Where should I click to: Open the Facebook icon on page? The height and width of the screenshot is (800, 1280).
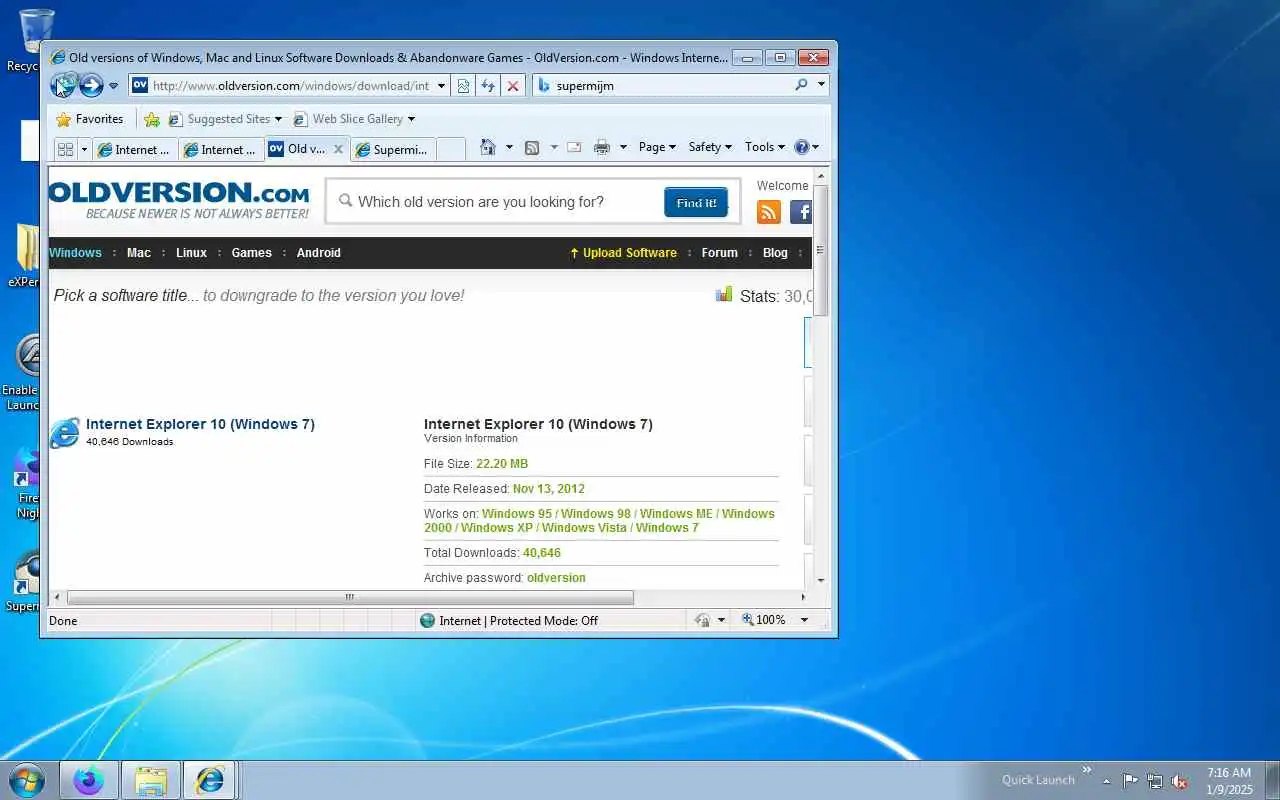pos(801,211)
